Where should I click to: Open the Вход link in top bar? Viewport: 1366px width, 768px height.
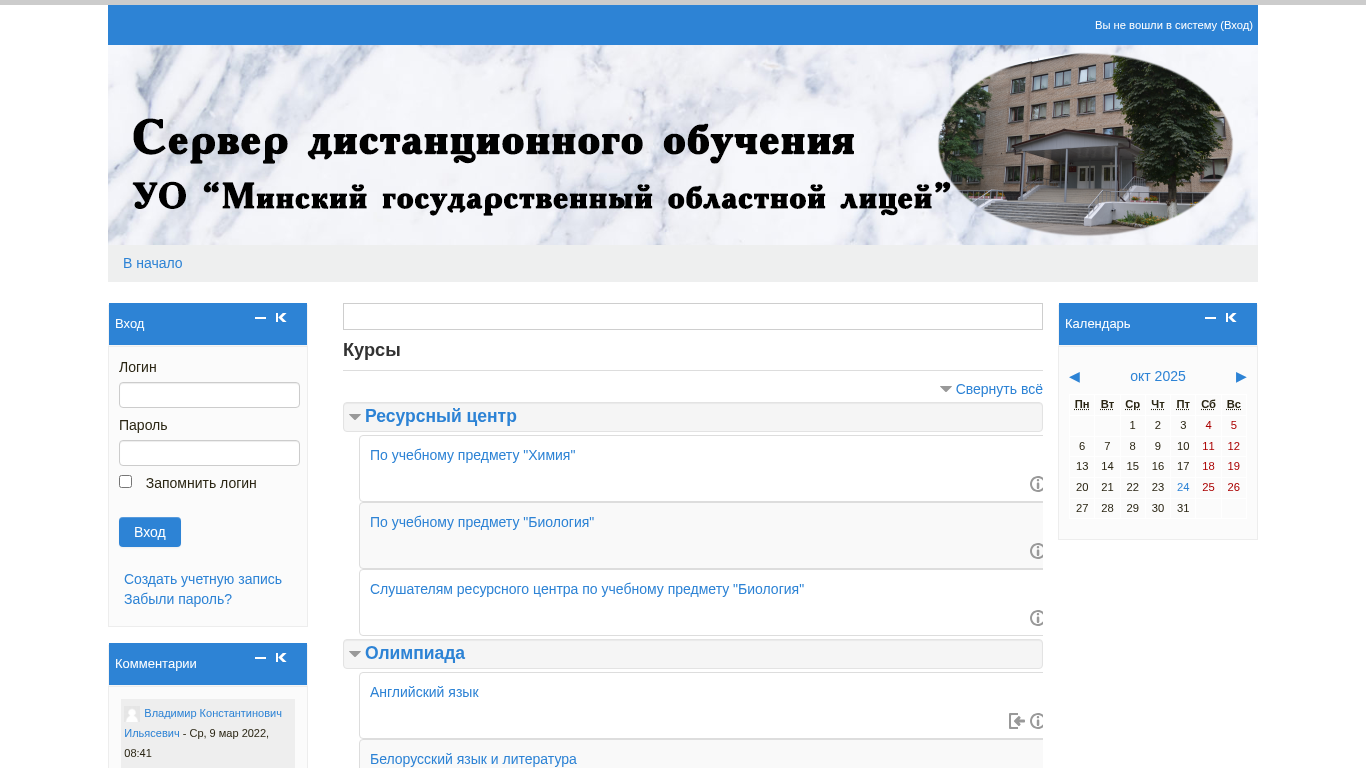pos(1237,25)
